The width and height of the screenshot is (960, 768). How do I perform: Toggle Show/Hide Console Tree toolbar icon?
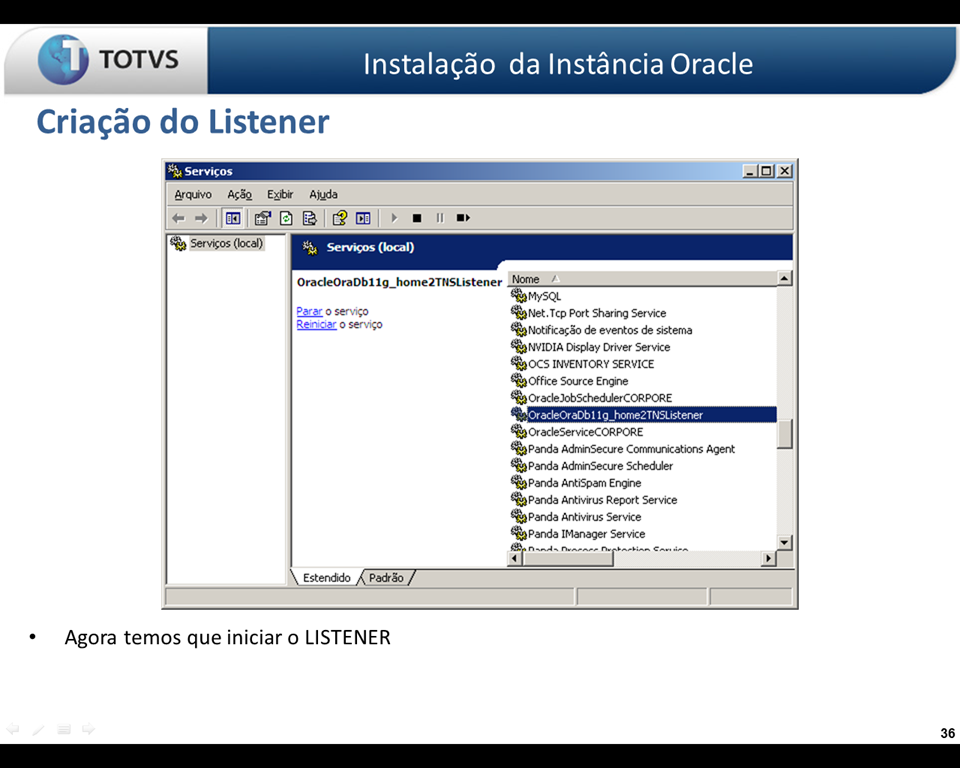coord(233,218)
